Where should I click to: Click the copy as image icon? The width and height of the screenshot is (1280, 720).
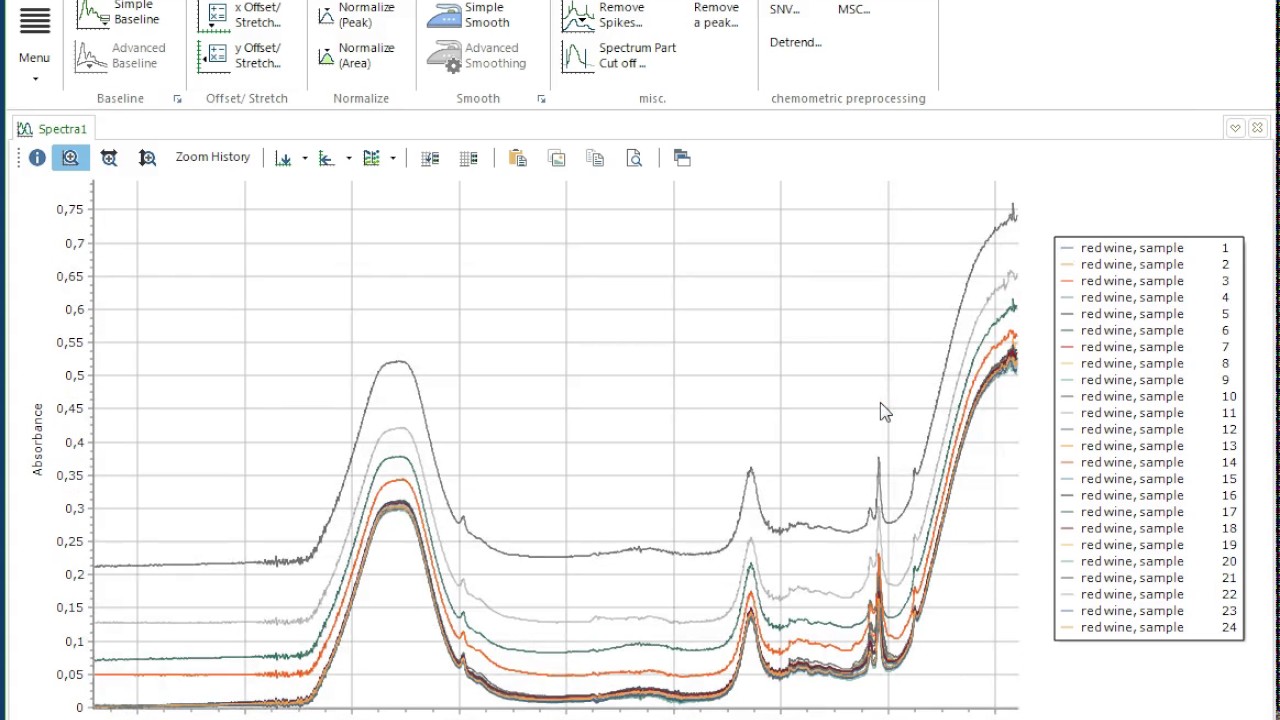point(556,158)
